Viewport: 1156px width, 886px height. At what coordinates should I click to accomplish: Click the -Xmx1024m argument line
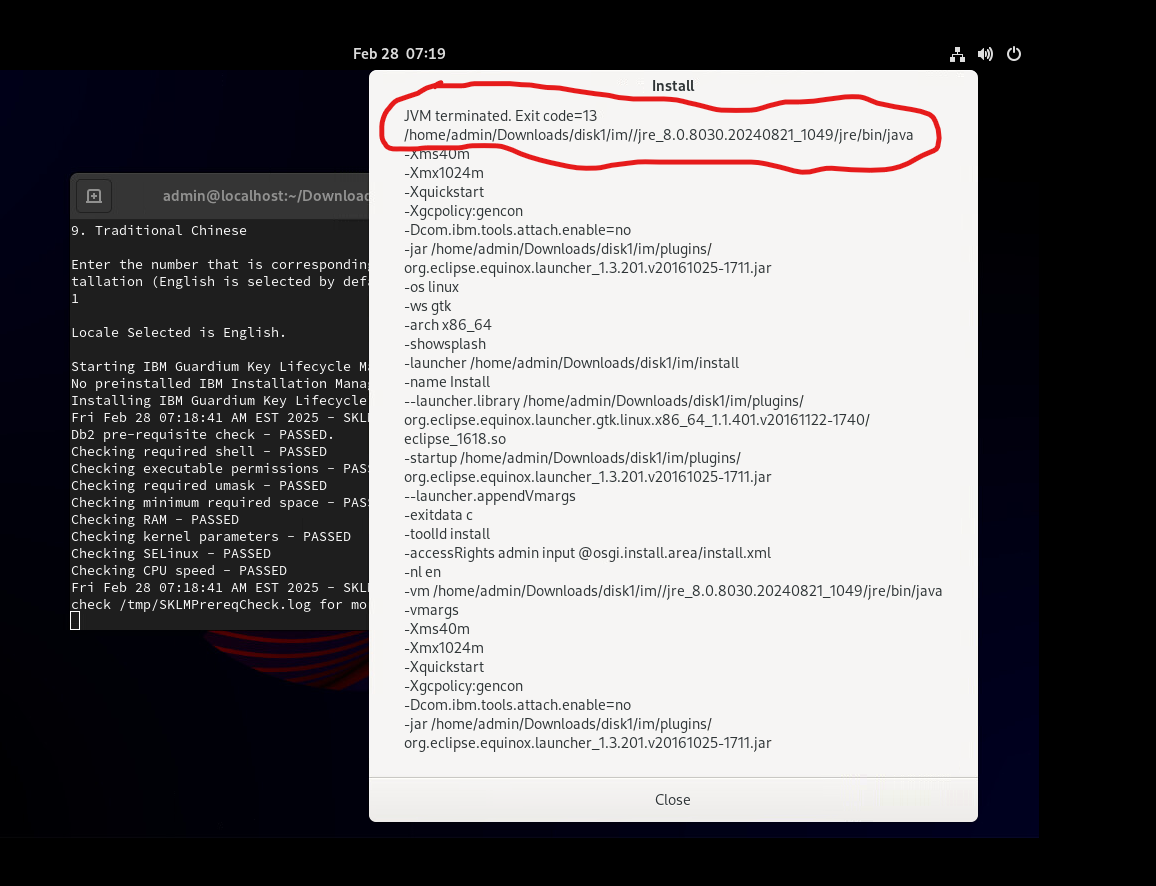[x=444, y=172]
